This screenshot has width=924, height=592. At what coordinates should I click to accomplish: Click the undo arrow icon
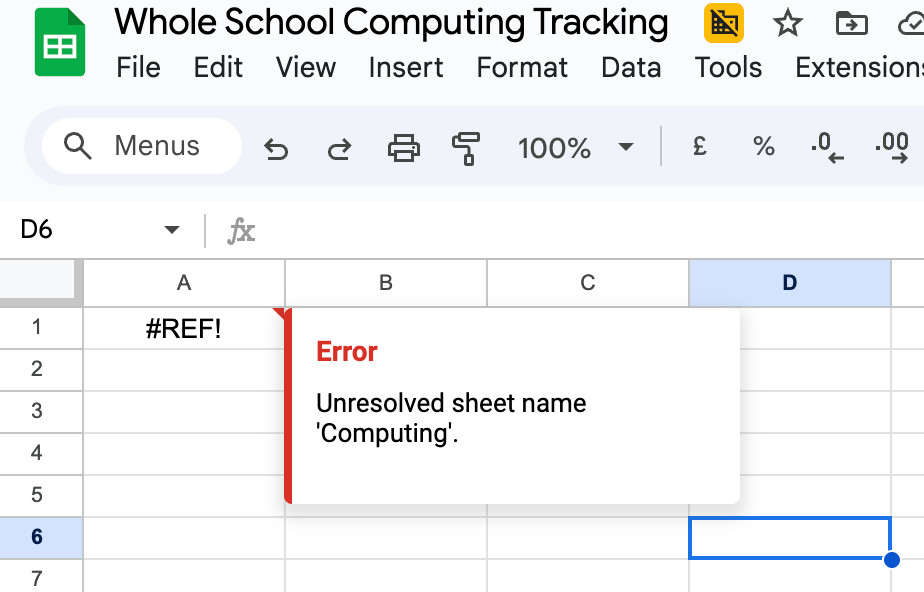coord(276,149)
